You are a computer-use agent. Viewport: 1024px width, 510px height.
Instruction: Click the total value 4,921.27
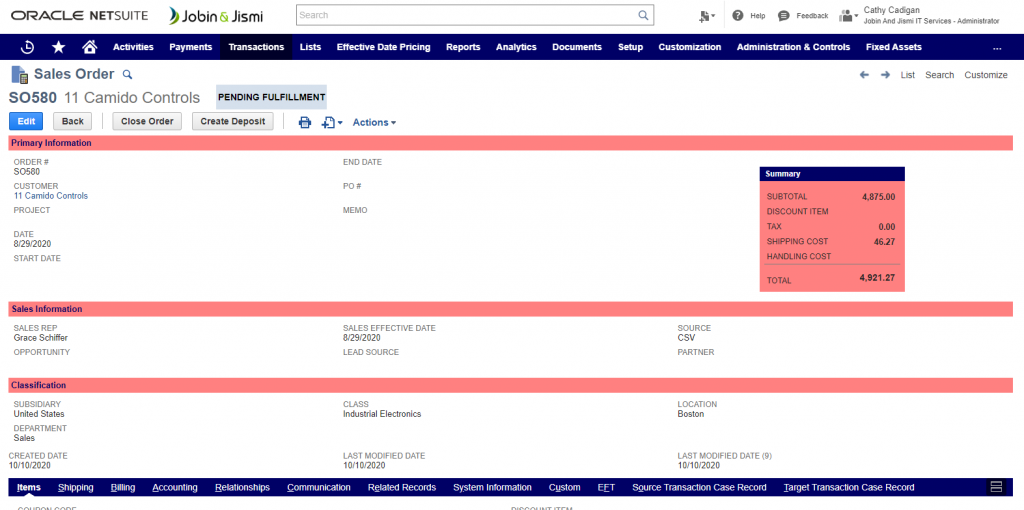[x=877, y=278]
